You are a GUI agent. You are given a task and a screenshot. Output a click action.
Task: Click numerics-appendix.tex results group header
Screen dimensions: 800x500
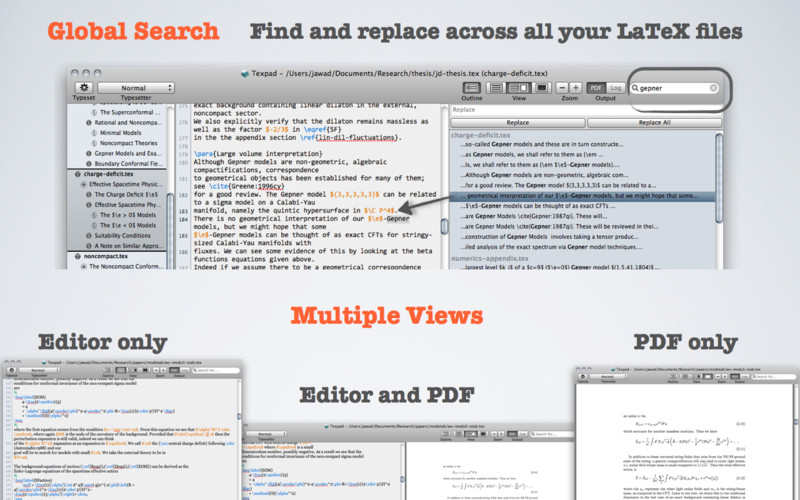490,259
